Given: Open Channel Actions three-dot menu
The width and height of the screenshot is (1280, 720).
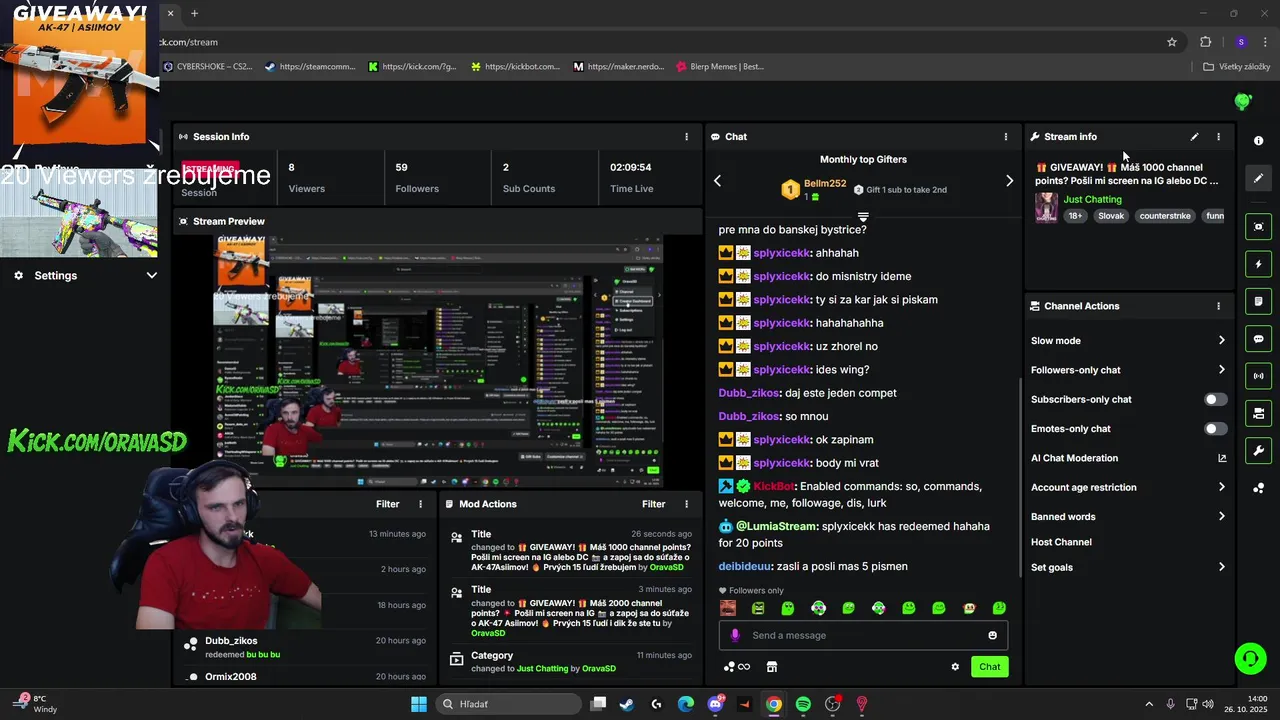Looking at the screenshot, I should (x=1218, y=306).
